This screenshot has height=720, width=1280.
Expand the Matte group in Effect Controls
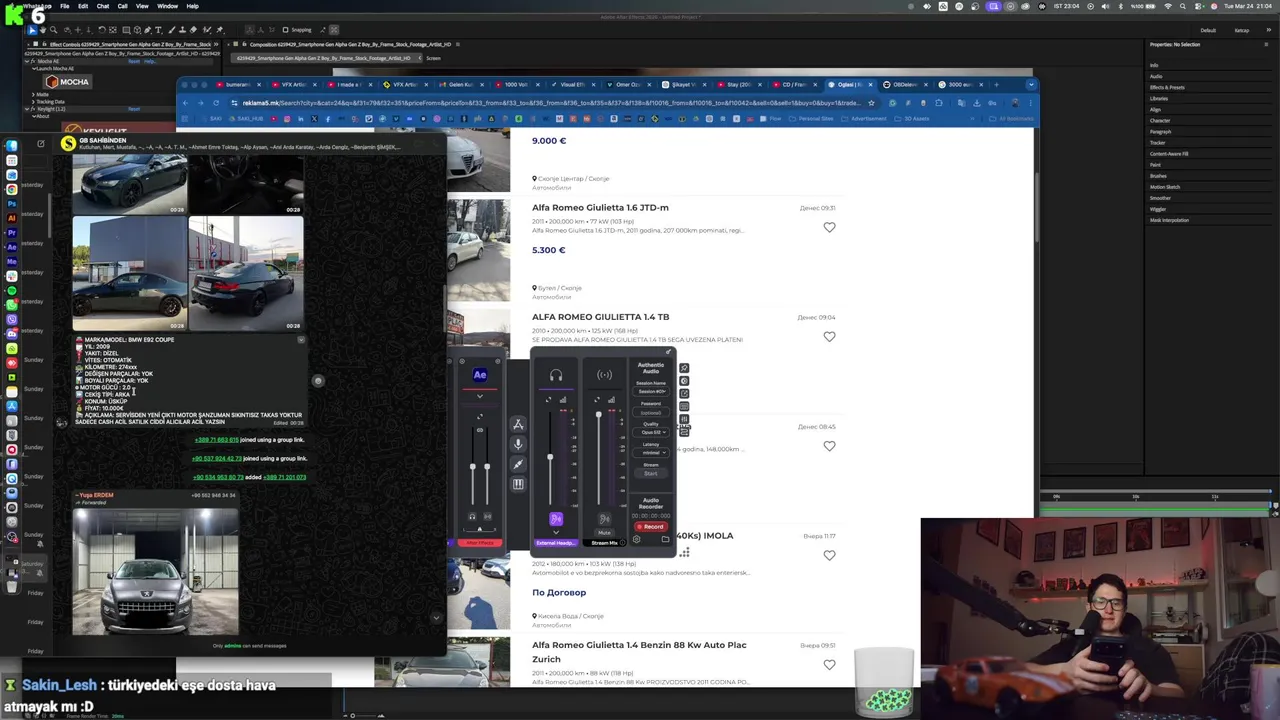(33, 94)
